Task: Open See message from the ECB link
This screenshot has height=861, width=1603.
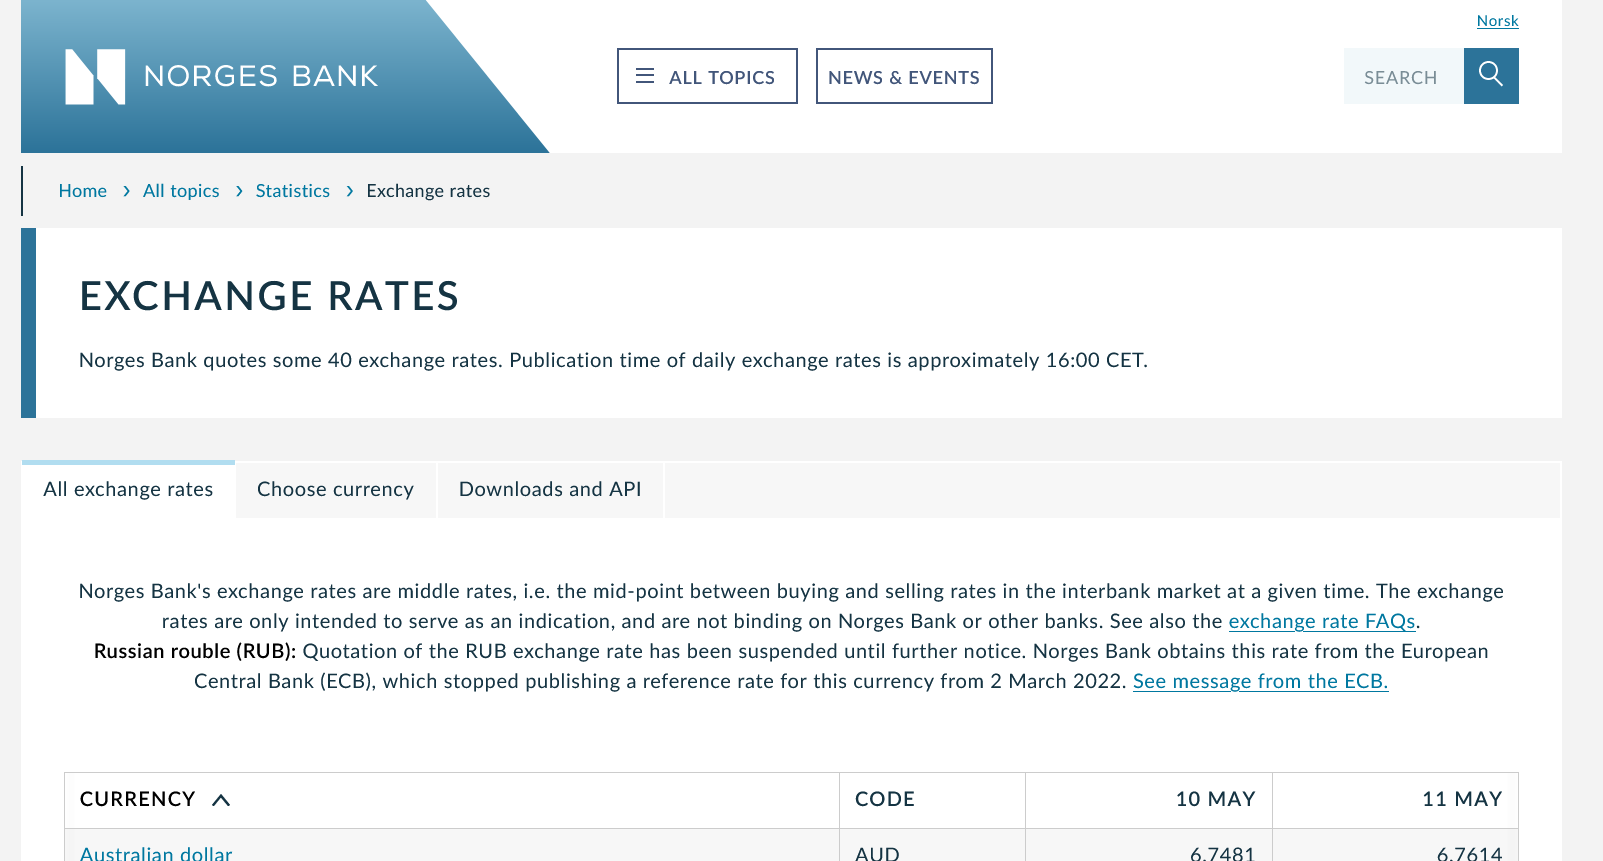Action: [x=1260, y=681]
